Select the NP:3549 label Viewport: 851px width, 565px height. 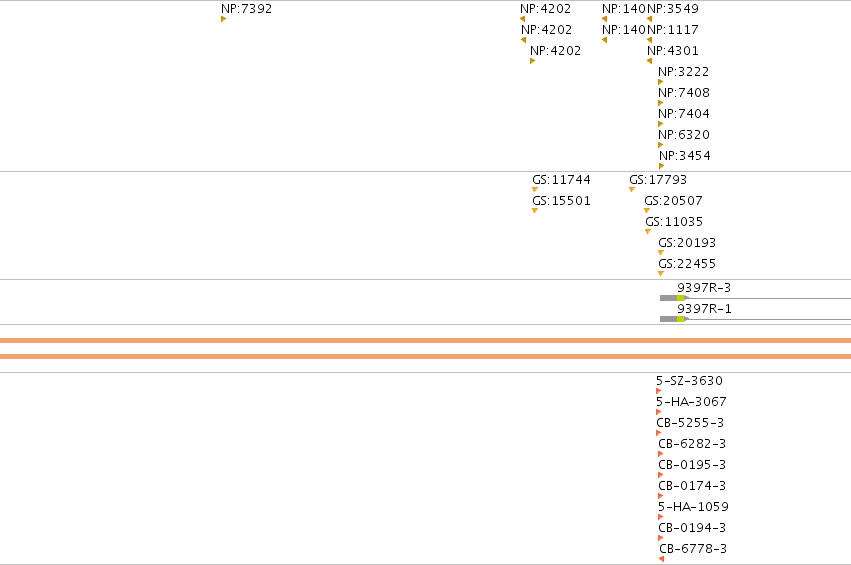(x=673, y=9)
